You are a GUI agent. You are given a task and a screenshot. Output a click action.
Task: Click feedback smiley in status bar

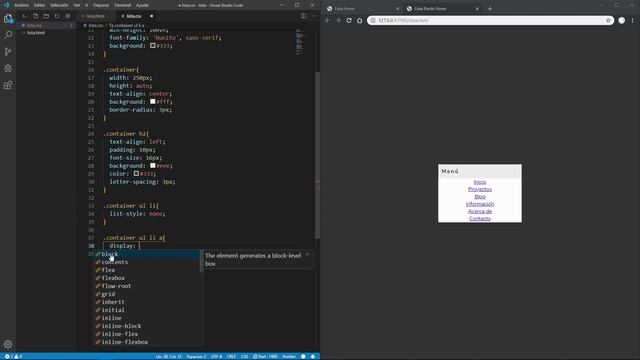[x=303, y=356]
